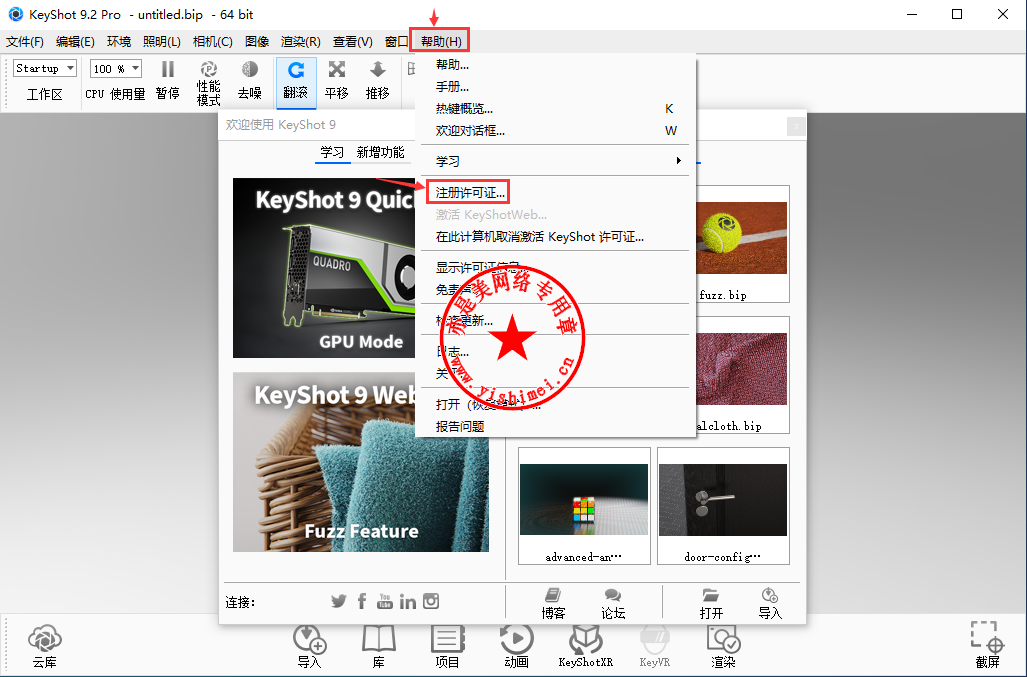Open the fuzz.bip recent scene
Screen dimensions: 1027x677
point(742,244)
